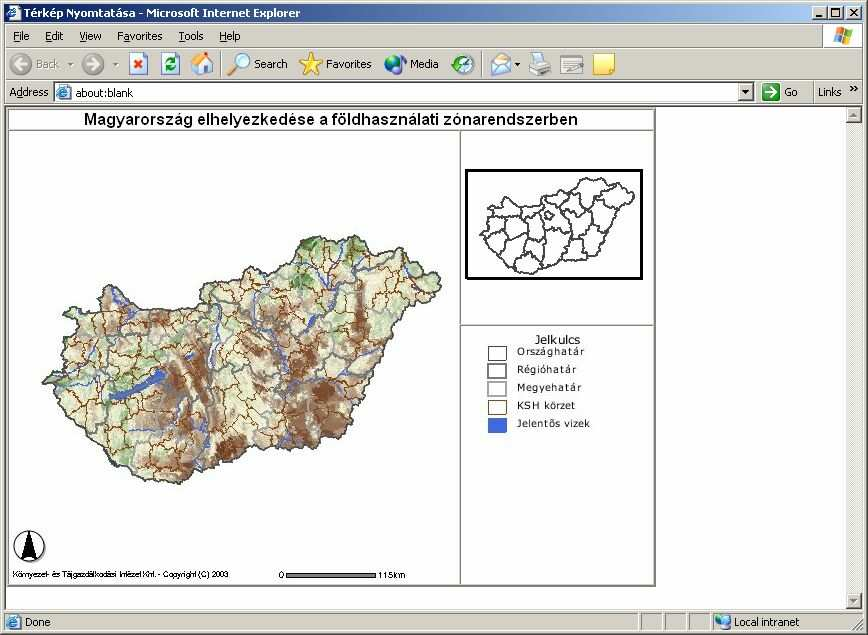868x635 pixels.
Task: Click the Edit page toolbar icon
Action: click(x=571, y=64)
